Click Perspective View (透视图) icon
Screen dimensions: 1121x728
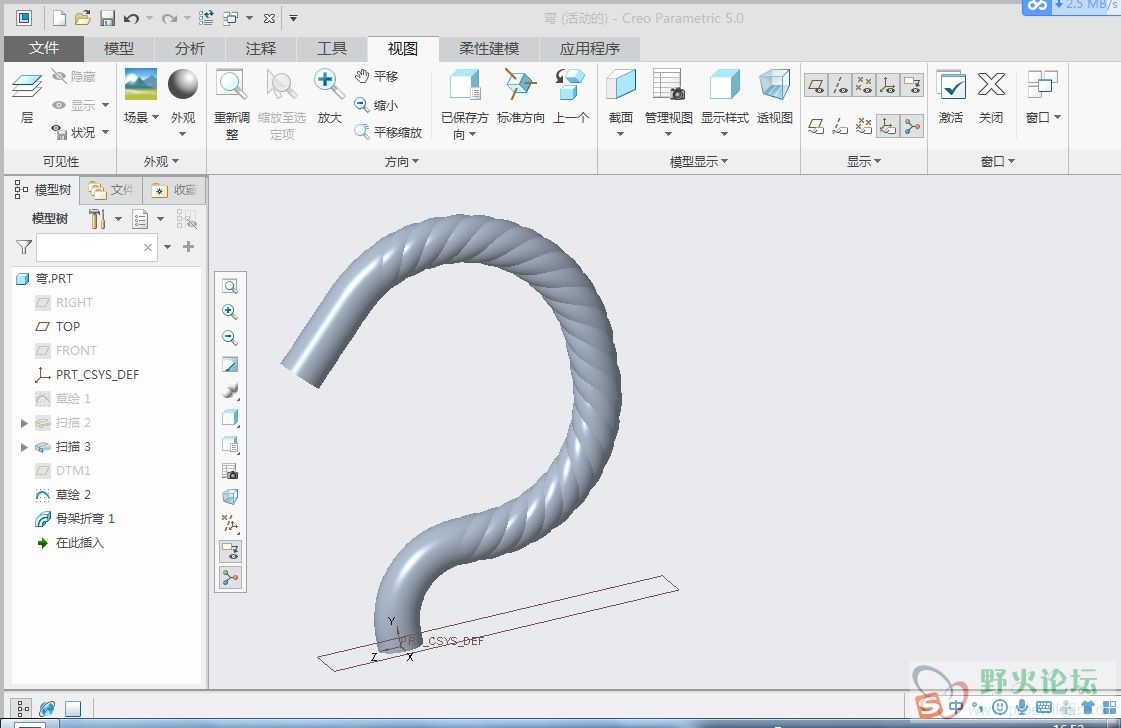774,97
